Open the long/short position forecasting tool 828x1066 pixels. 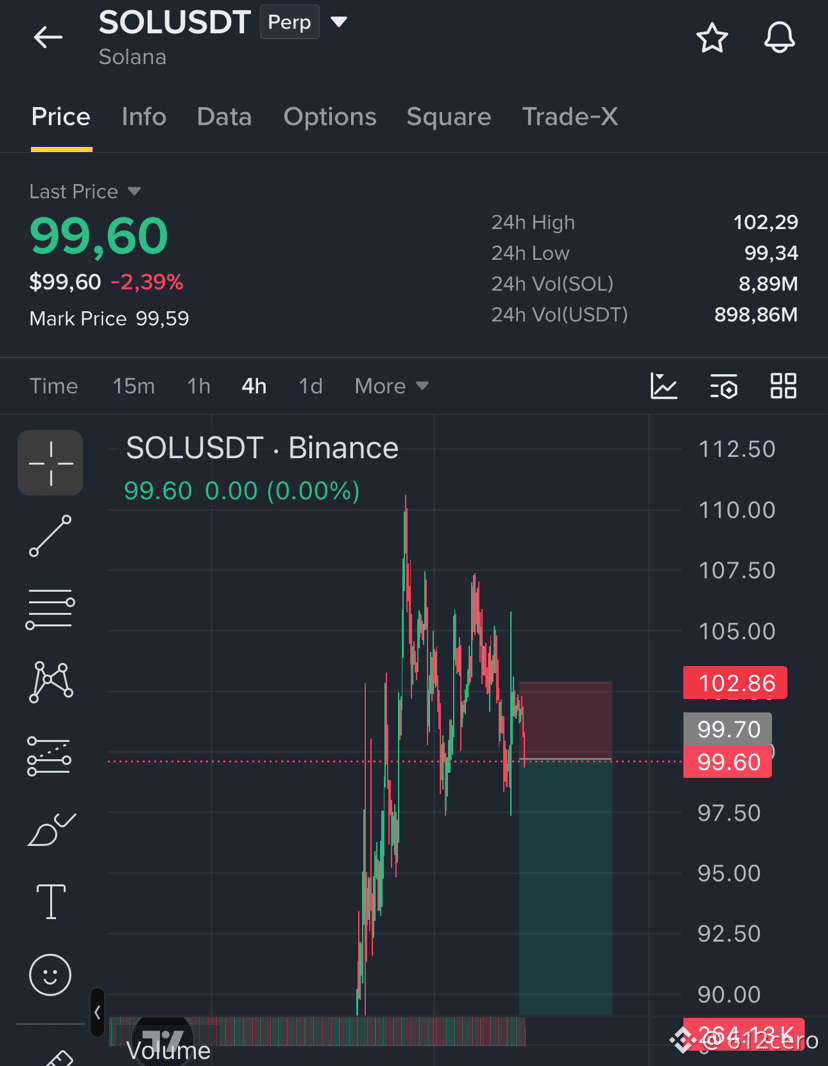pos(49,756)
